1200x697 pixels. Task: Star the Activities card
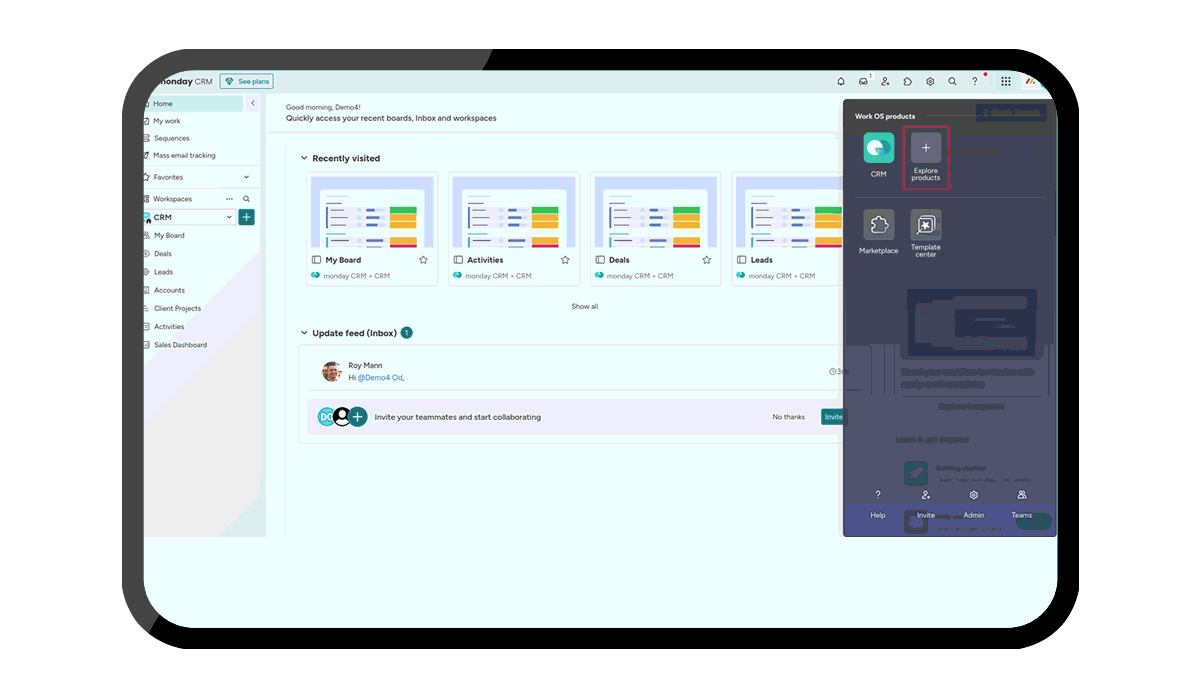tap(565, 260)
